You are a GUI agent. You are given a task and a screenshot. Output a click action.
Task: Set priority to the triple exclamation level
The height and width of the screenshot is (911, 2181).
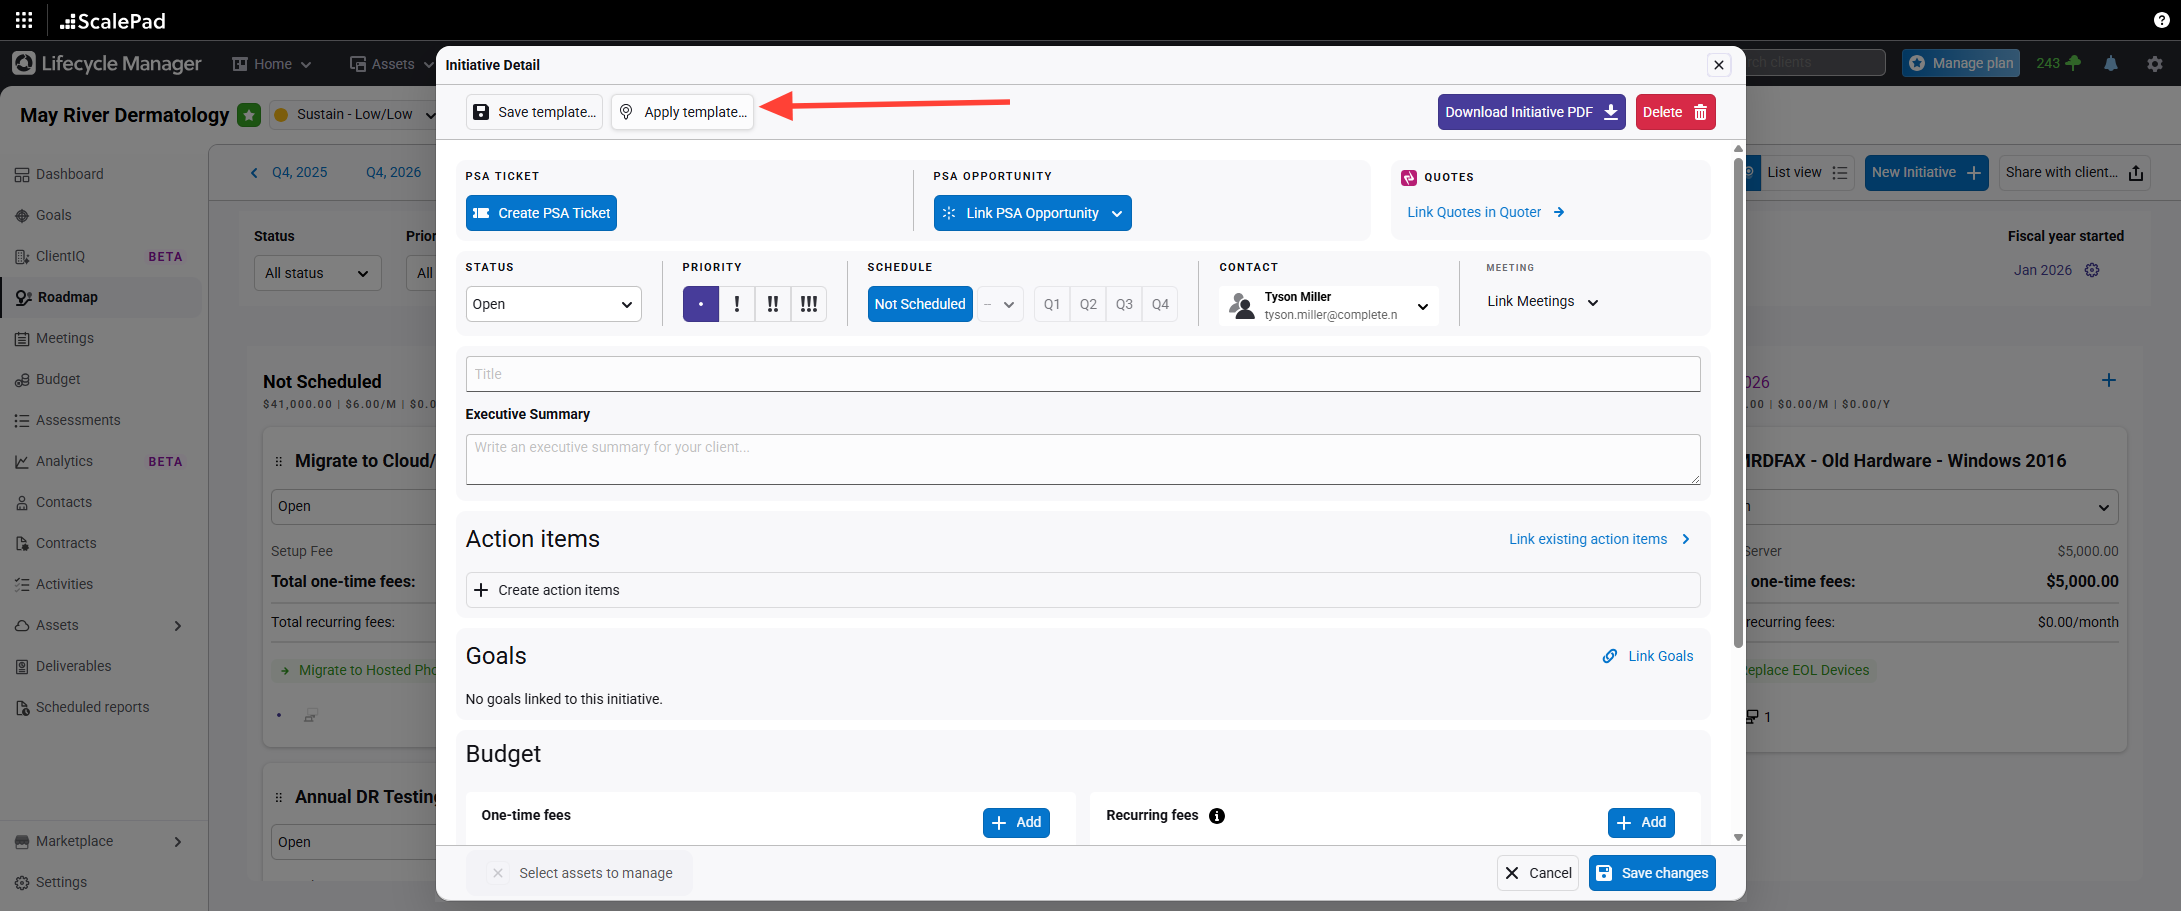click(809, 304)
